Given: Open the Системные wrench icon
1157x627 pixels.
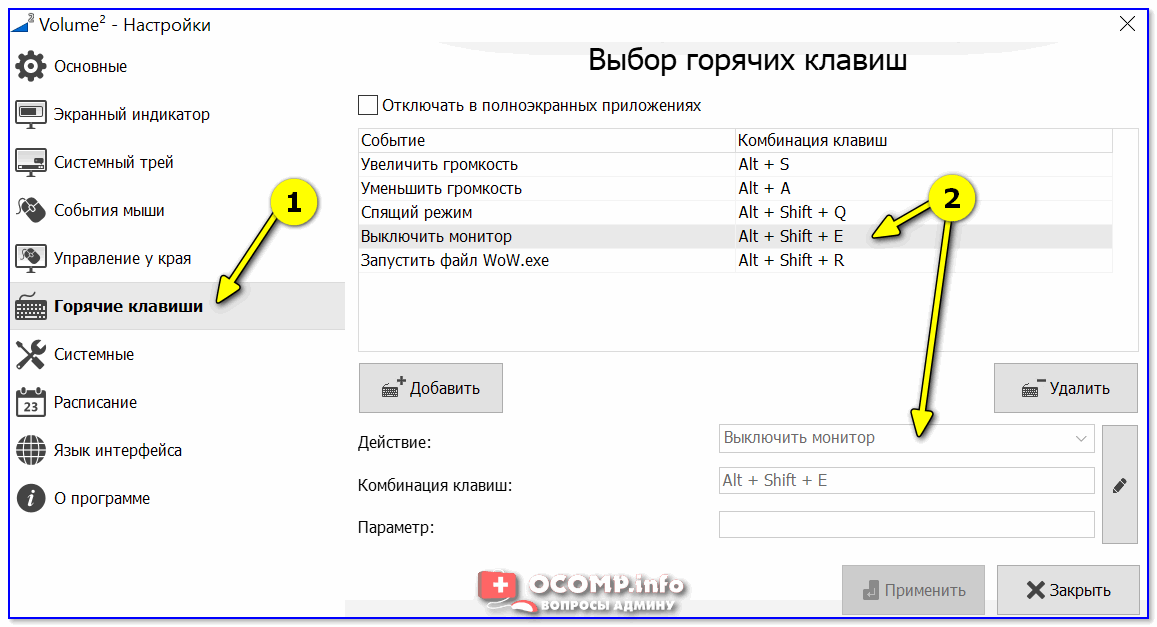Looking at the screenshot, I should tap(31, 355).
